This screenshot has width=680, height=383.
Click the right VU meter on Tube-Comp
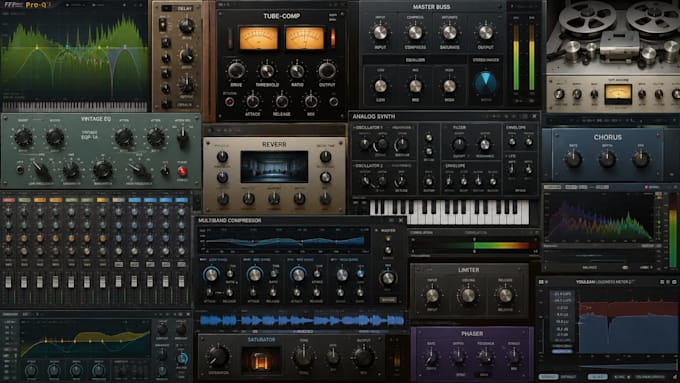pos(304,38)
